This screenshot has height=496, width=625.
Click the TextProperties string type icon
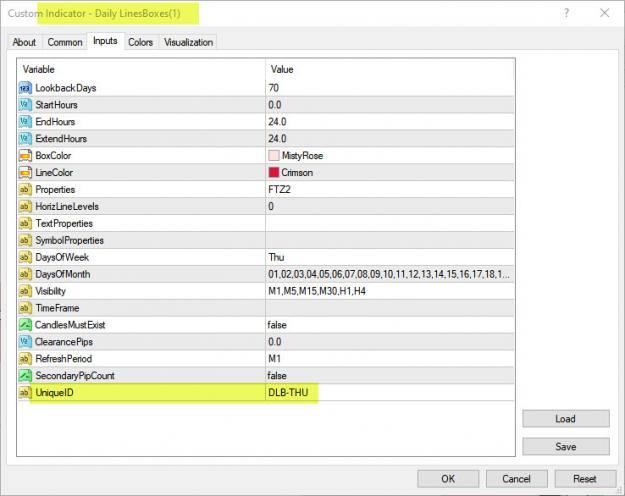pyautogui.click(x=25, y=223)
